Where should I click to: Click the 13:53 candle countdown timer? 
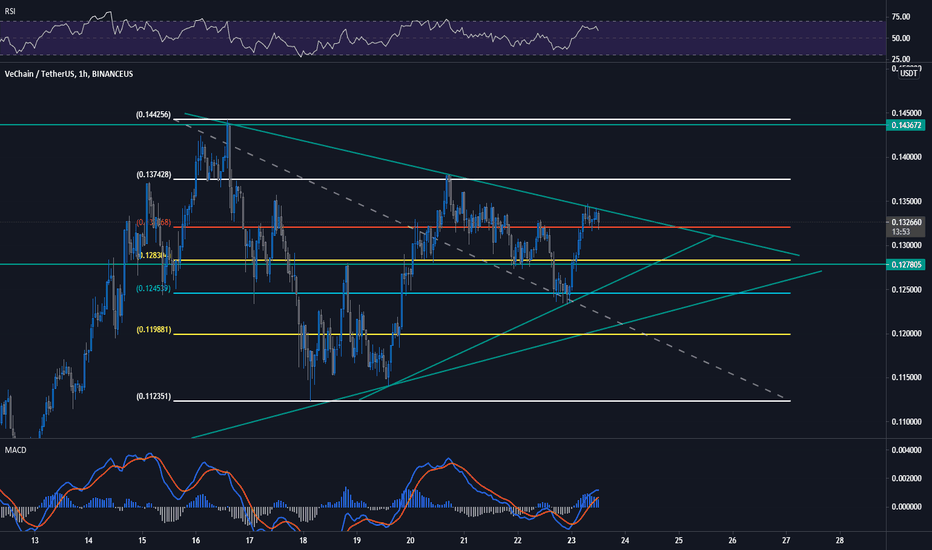[x=901, y=231]
